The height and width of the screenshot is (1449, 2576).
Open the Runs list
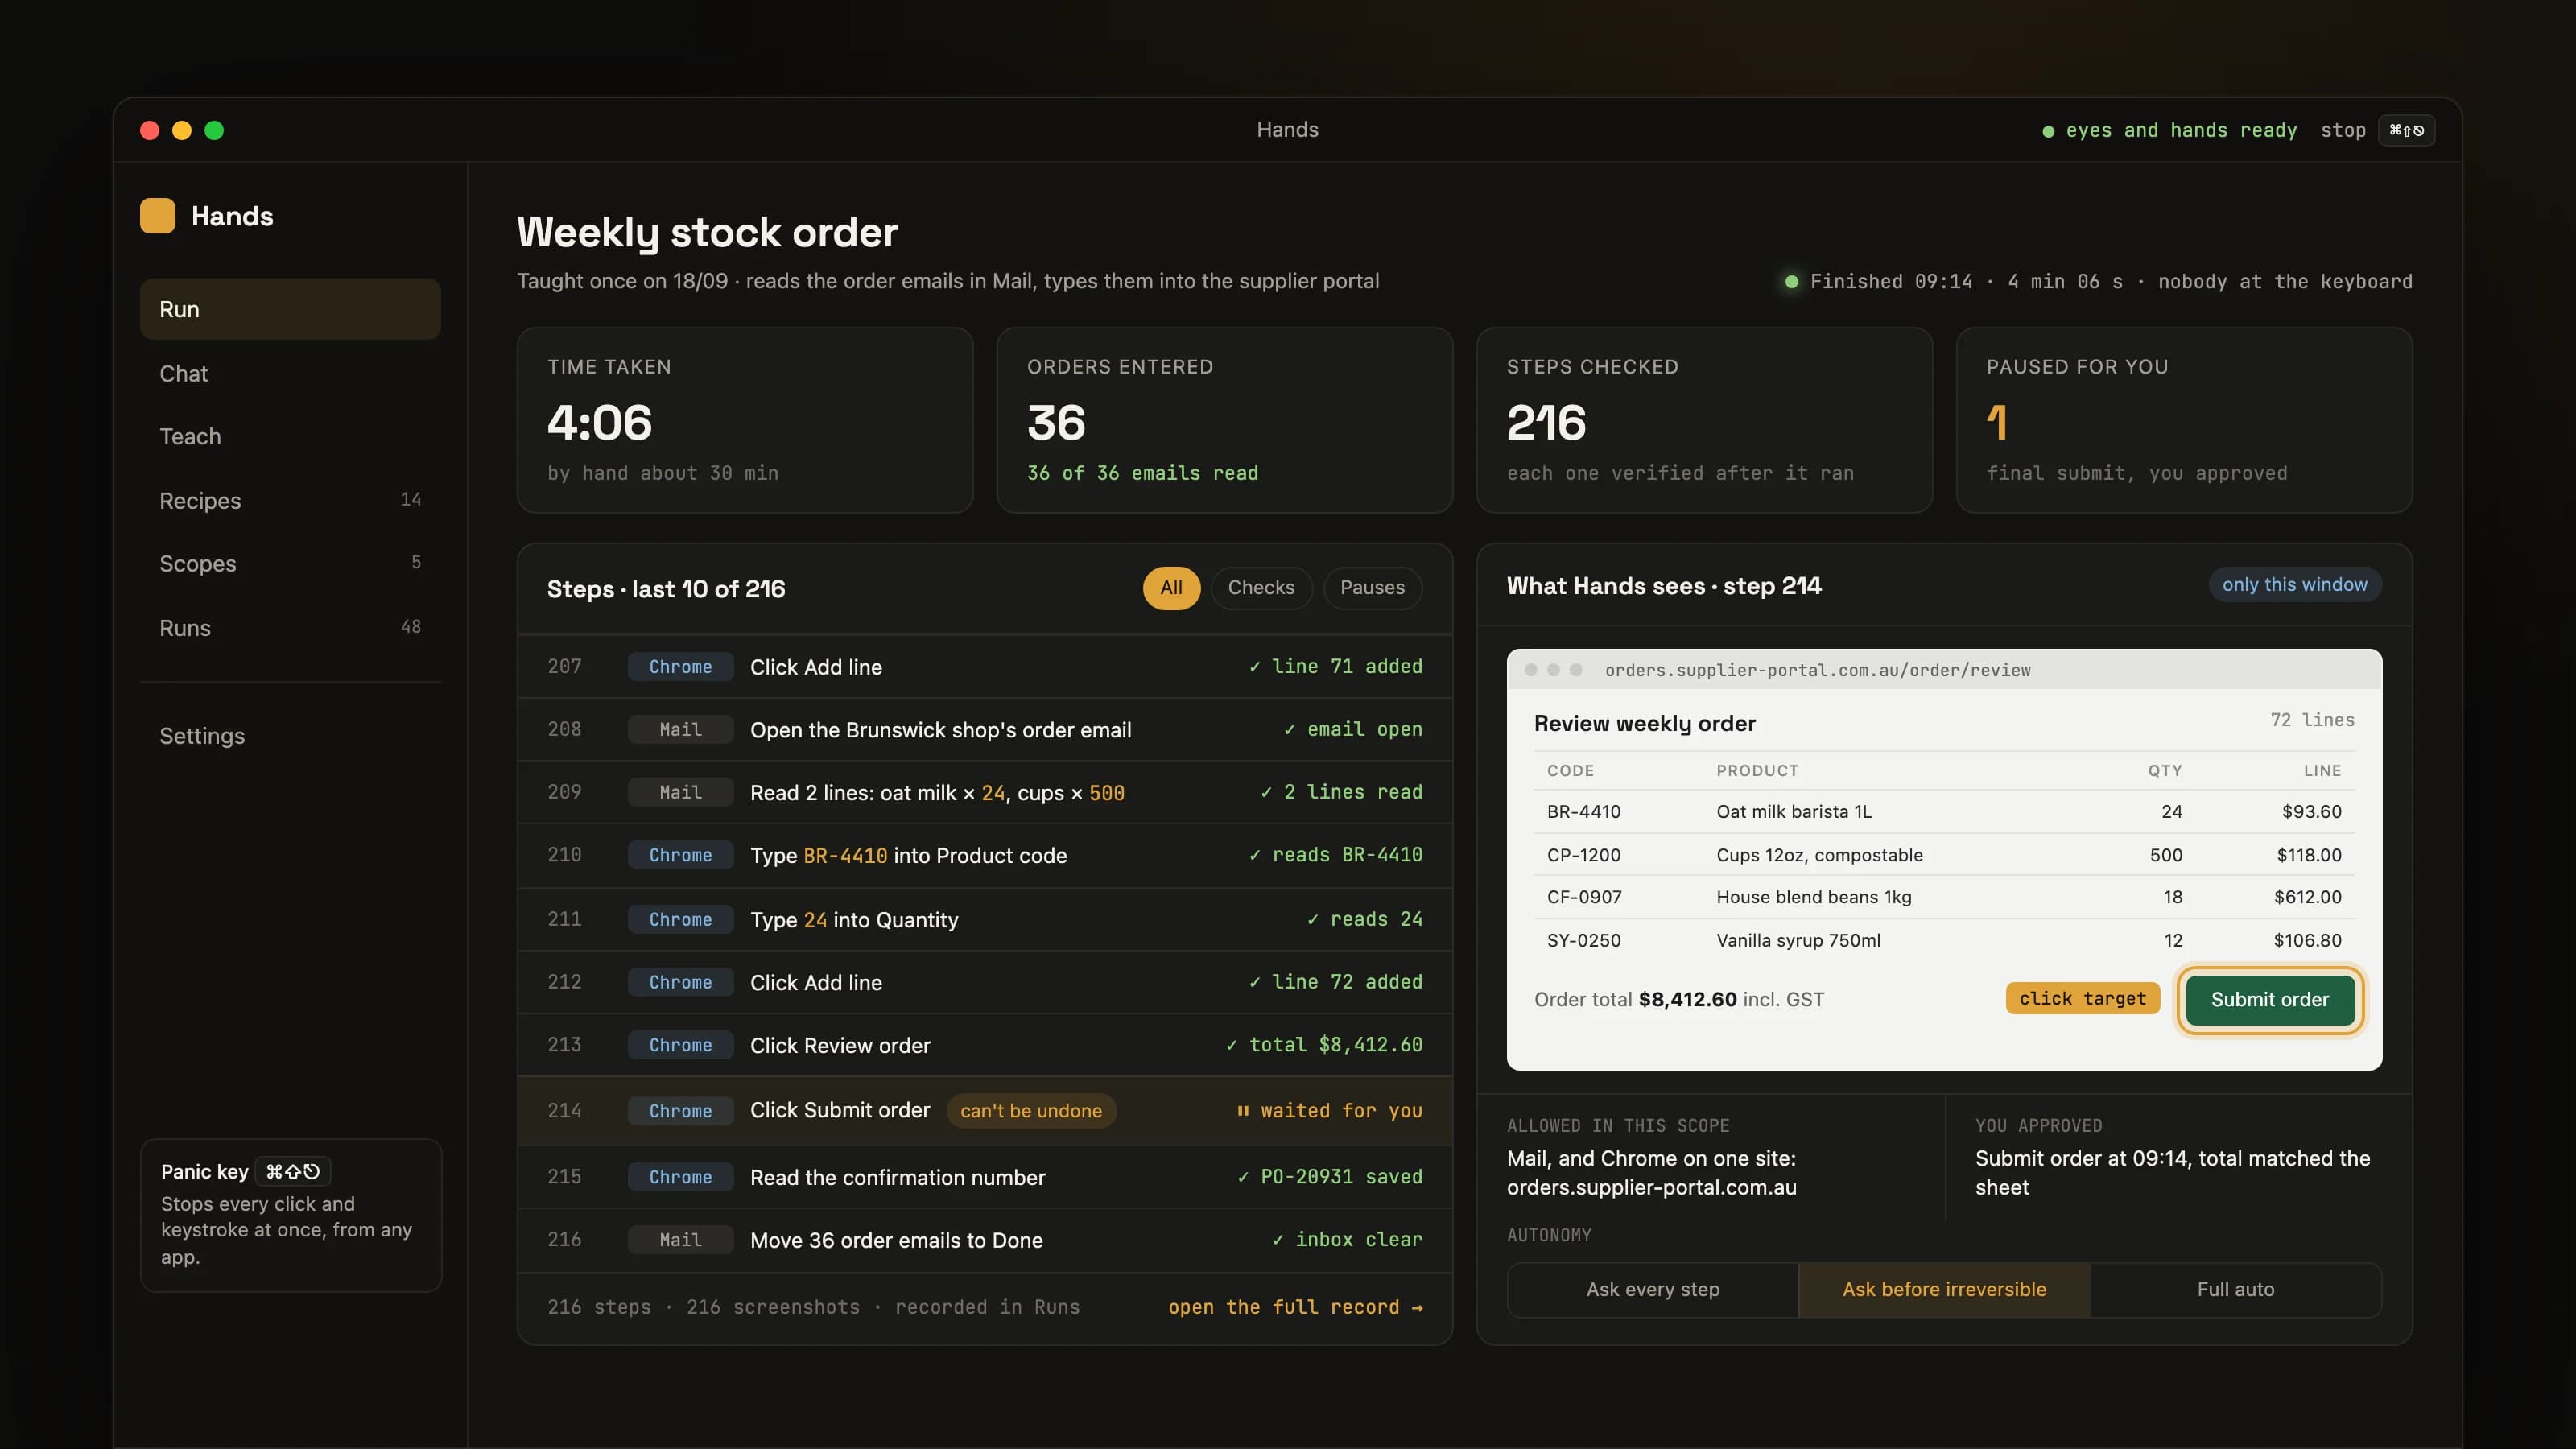pyautogui.click(x=290, y=628)
